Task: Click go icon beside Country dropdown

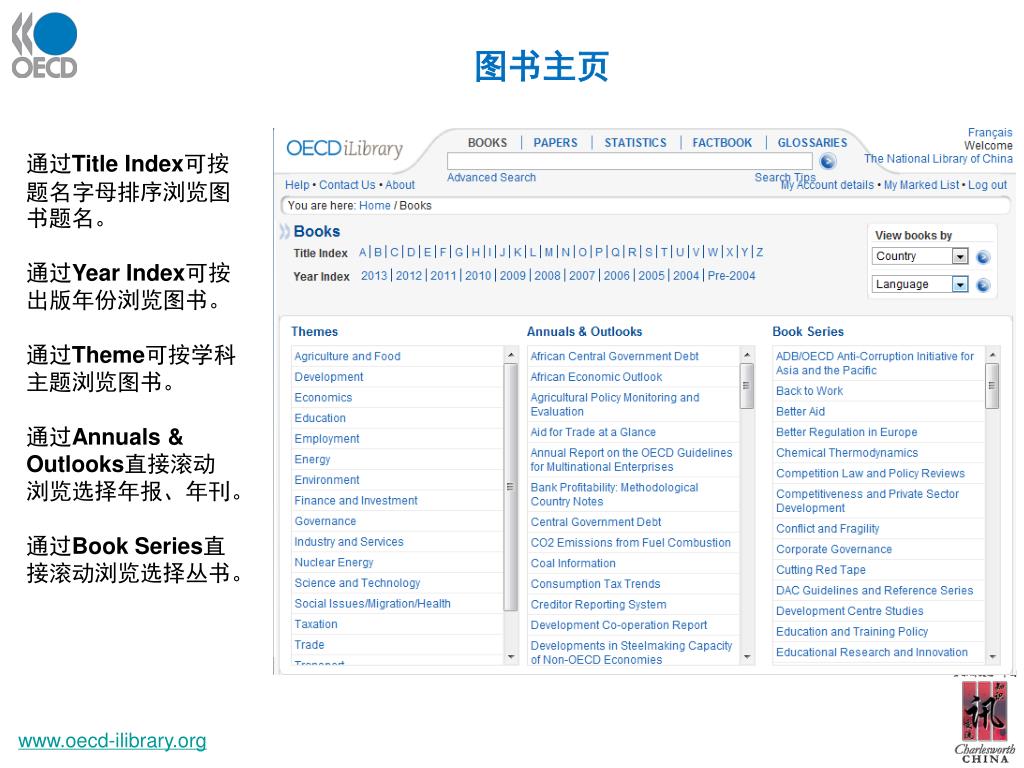Action: 983,257
